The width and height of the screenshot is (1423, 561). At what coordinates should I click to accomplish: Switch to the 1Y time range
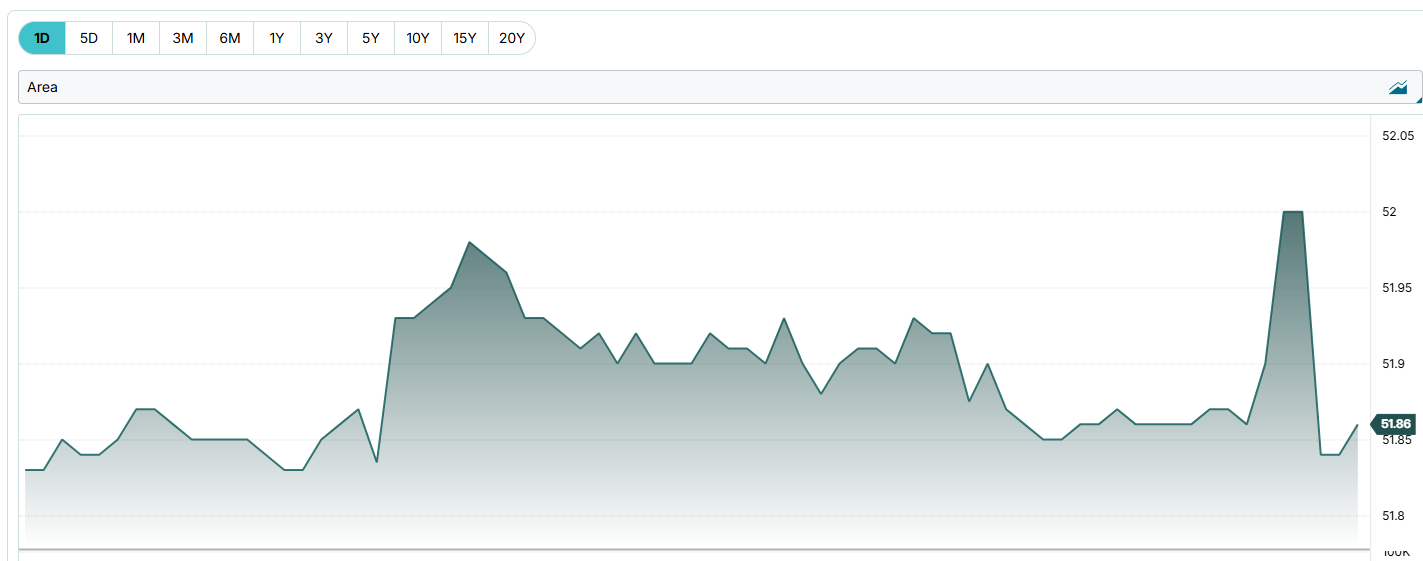coord(277,38)
